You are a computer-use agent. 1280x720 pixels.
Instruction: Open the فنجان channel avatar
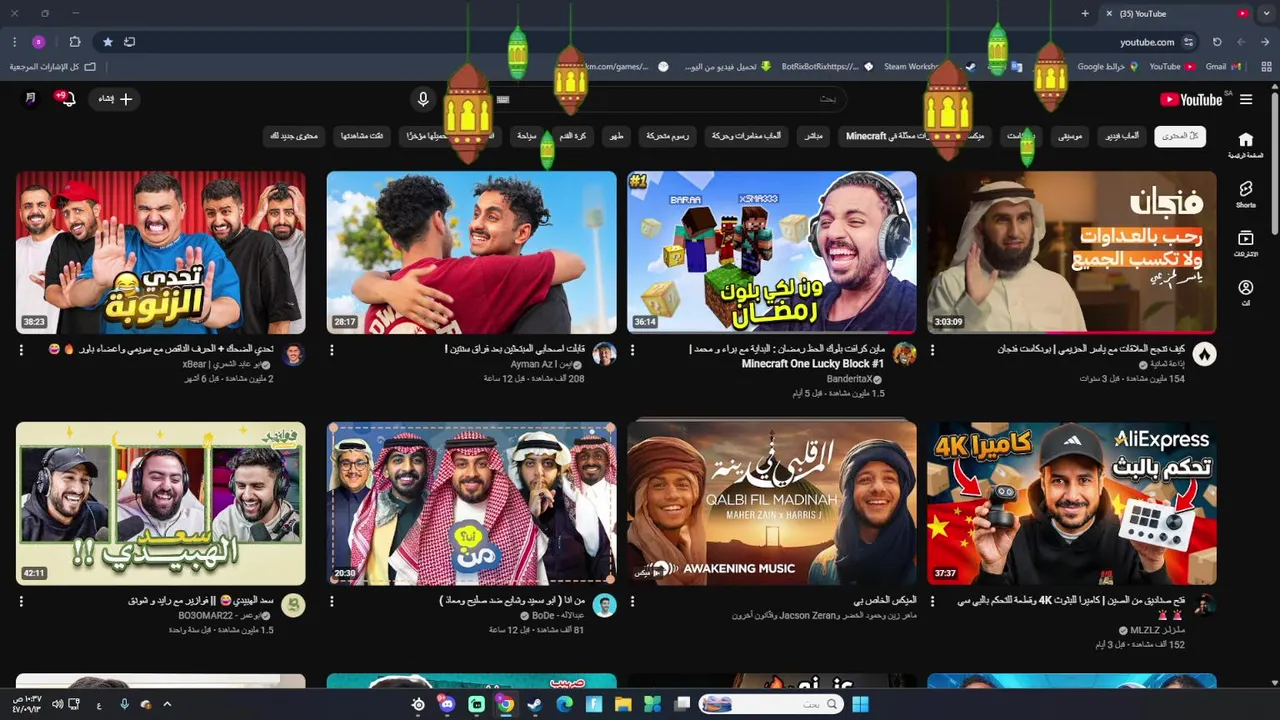point(1204,354)
